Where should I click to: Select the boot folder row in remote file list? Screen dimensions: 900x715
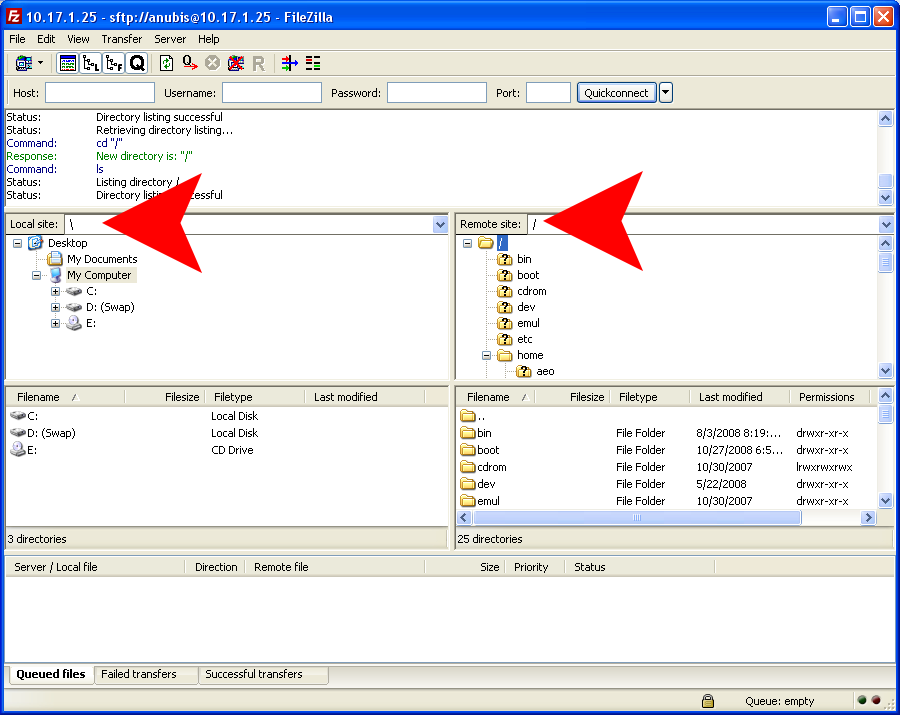click(666, 450)
